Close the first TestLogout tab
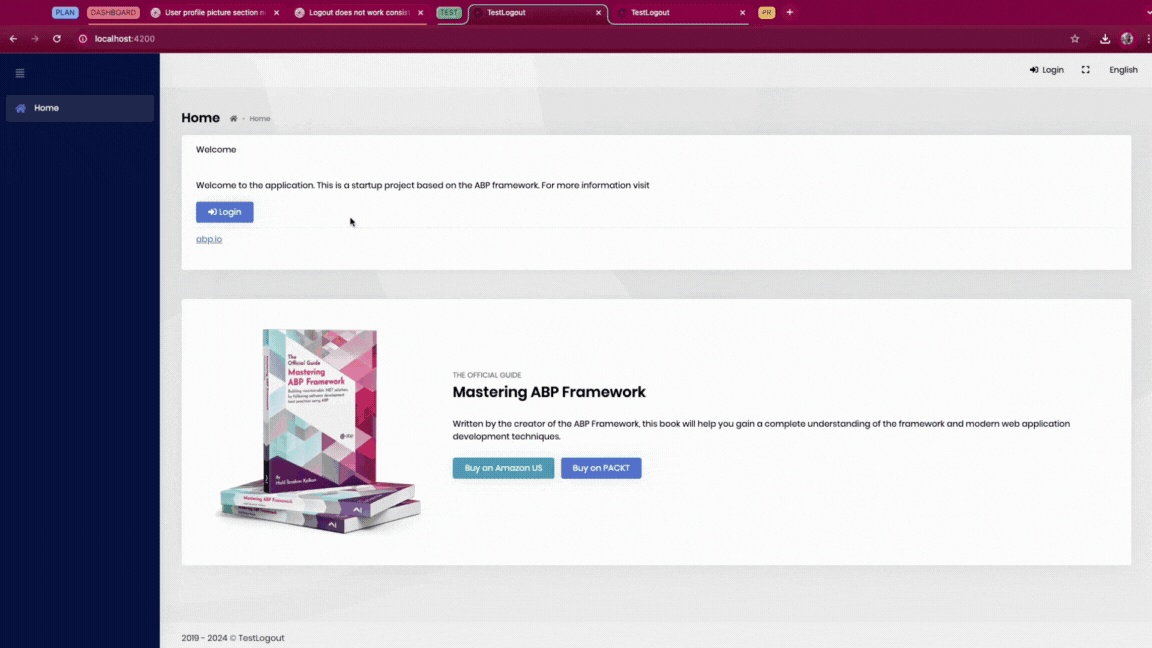Image resolution: width=1152 pixels, height=648 pixels. (x=598, y=12)
